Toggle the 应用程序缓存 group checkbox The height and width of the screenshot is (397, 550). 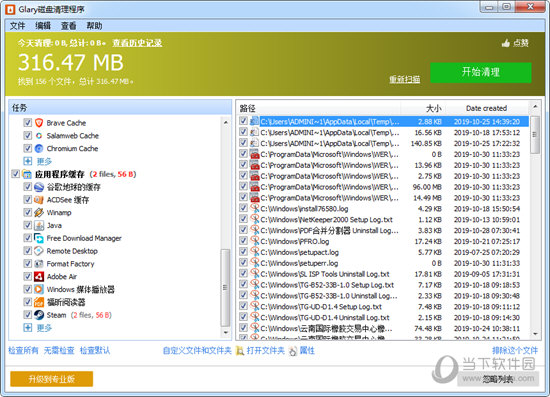pyautogui.click(x=15, y=174)
